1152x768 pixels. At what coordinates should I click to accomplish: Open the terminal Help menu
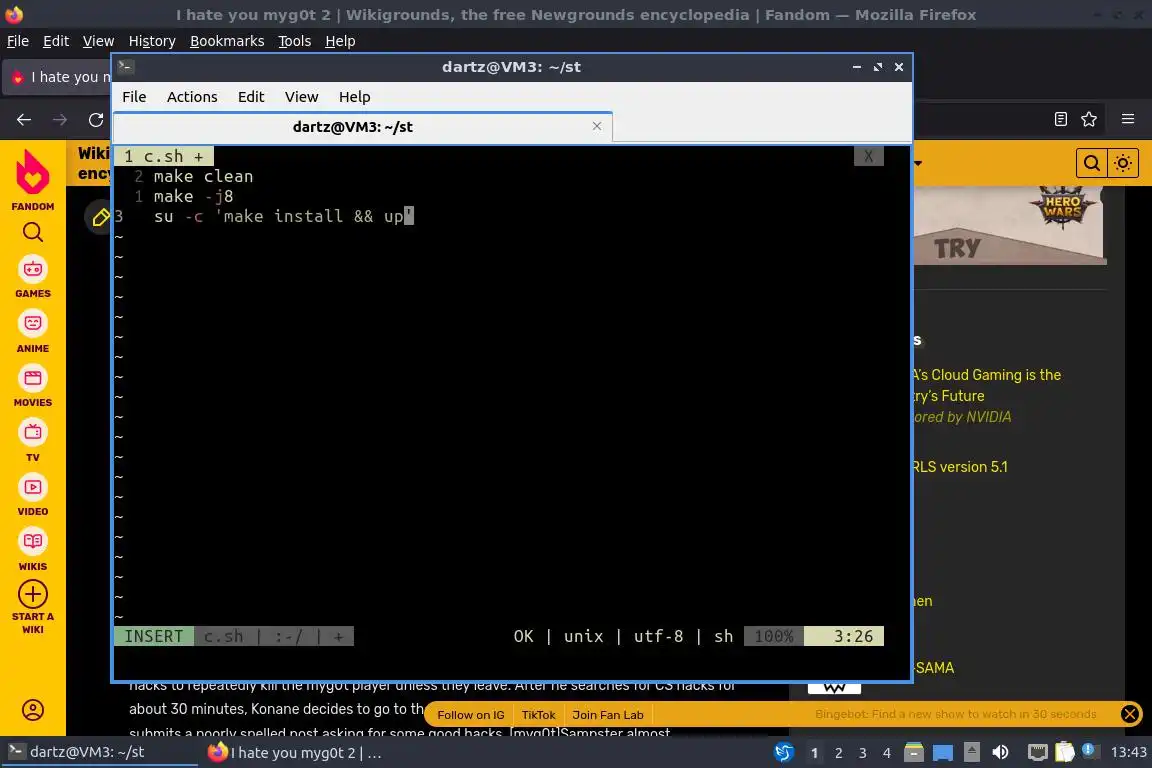tap(354, 97)
